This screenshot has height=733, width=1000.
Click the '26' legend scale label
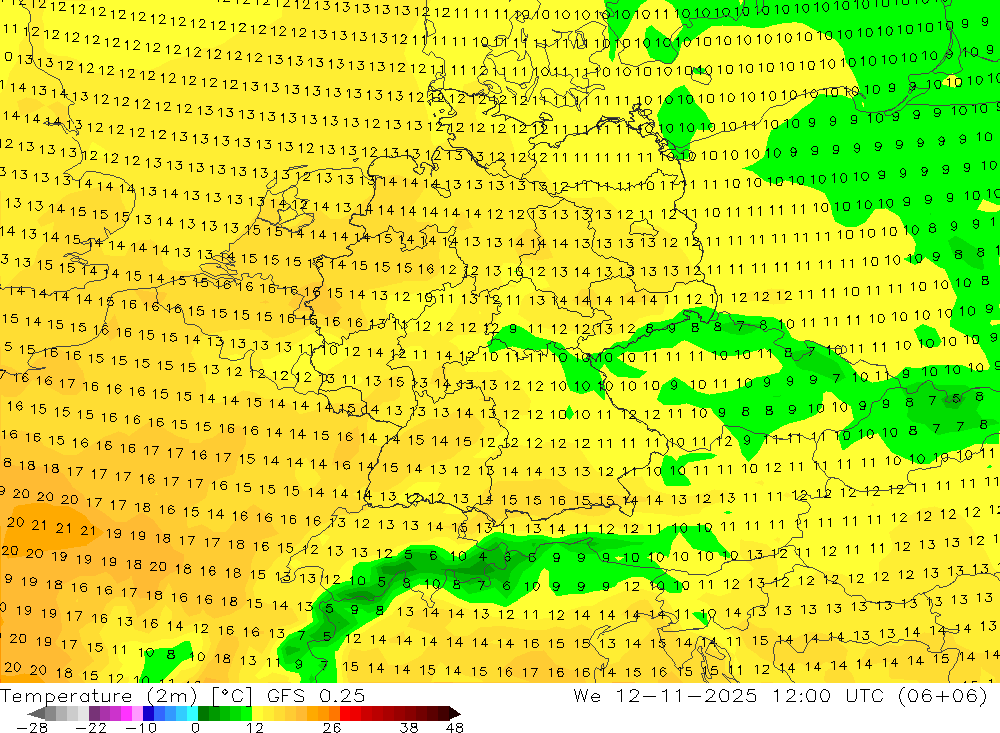(x=332, y=728)
